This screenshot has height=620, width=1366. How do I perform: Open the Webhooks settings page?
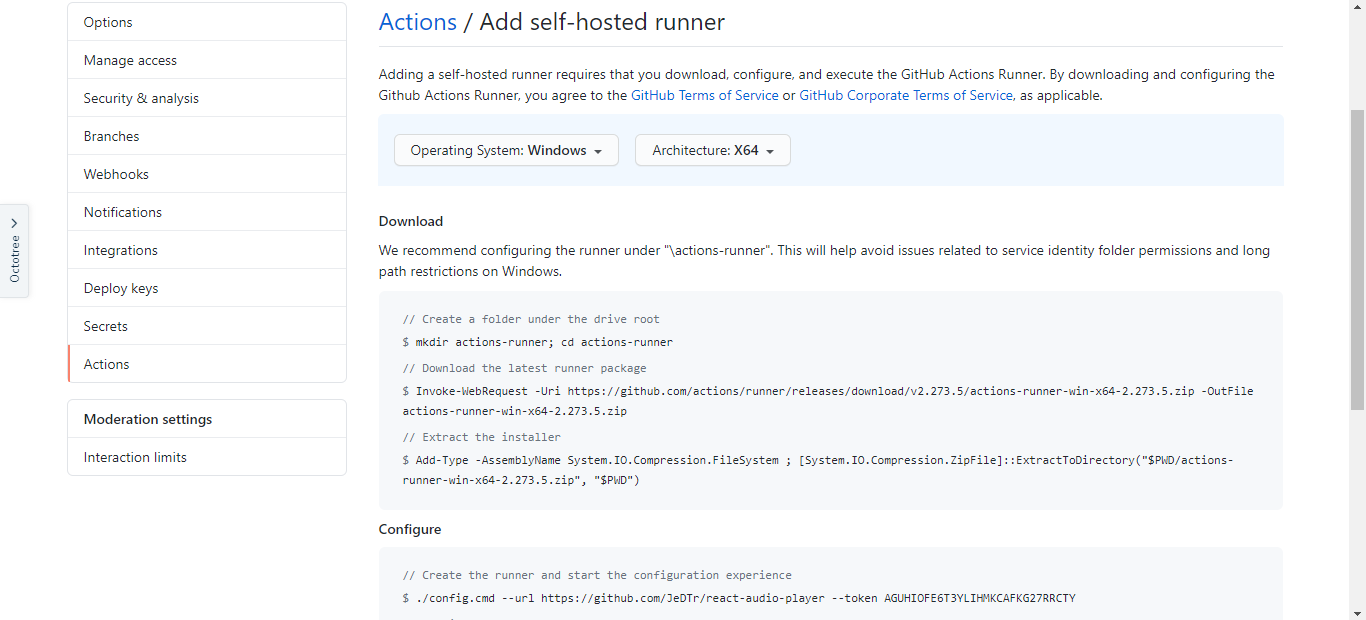coord(116,174)
